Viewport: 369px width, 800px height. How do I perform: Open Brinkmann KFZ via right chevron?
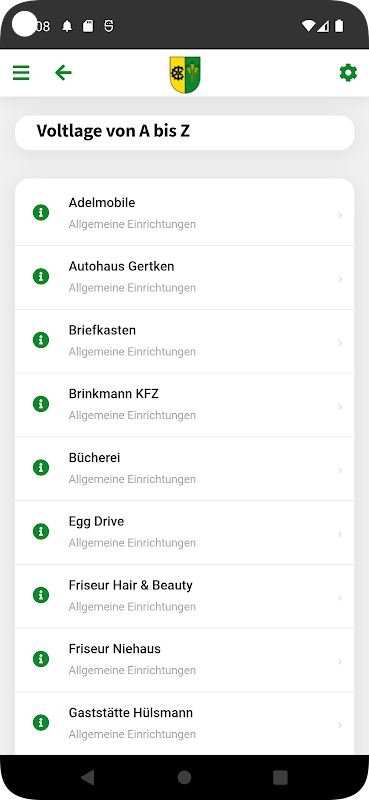(x=340, y=407)
